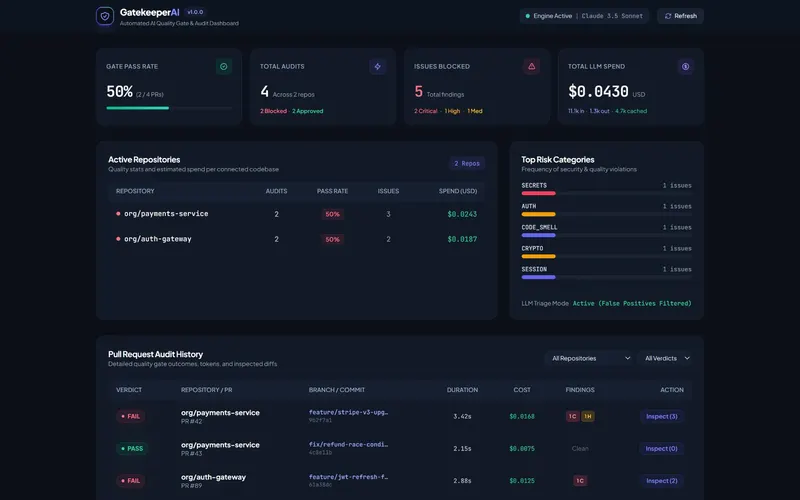Click the CODE_SMELL risk category bar
Viewport: 800px width, 500px height.
click(x=606, y=235)
